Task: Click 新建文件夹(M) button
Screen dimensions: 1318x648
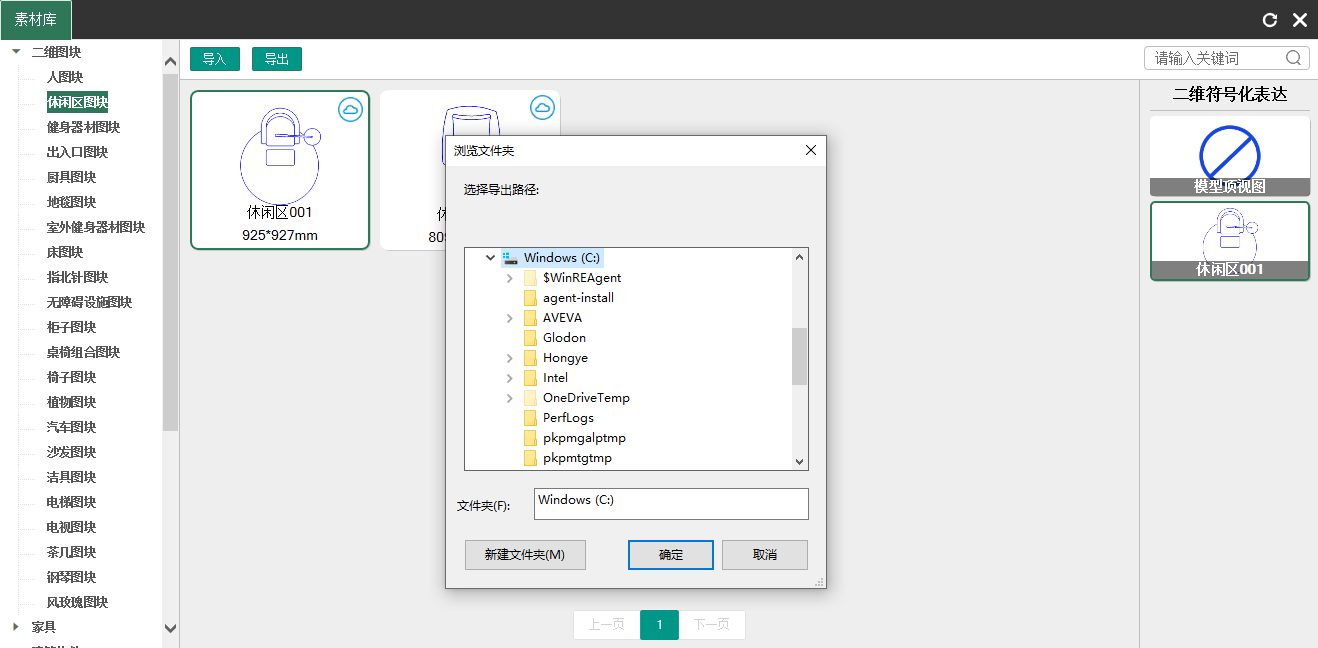Action: pos(525,555)
